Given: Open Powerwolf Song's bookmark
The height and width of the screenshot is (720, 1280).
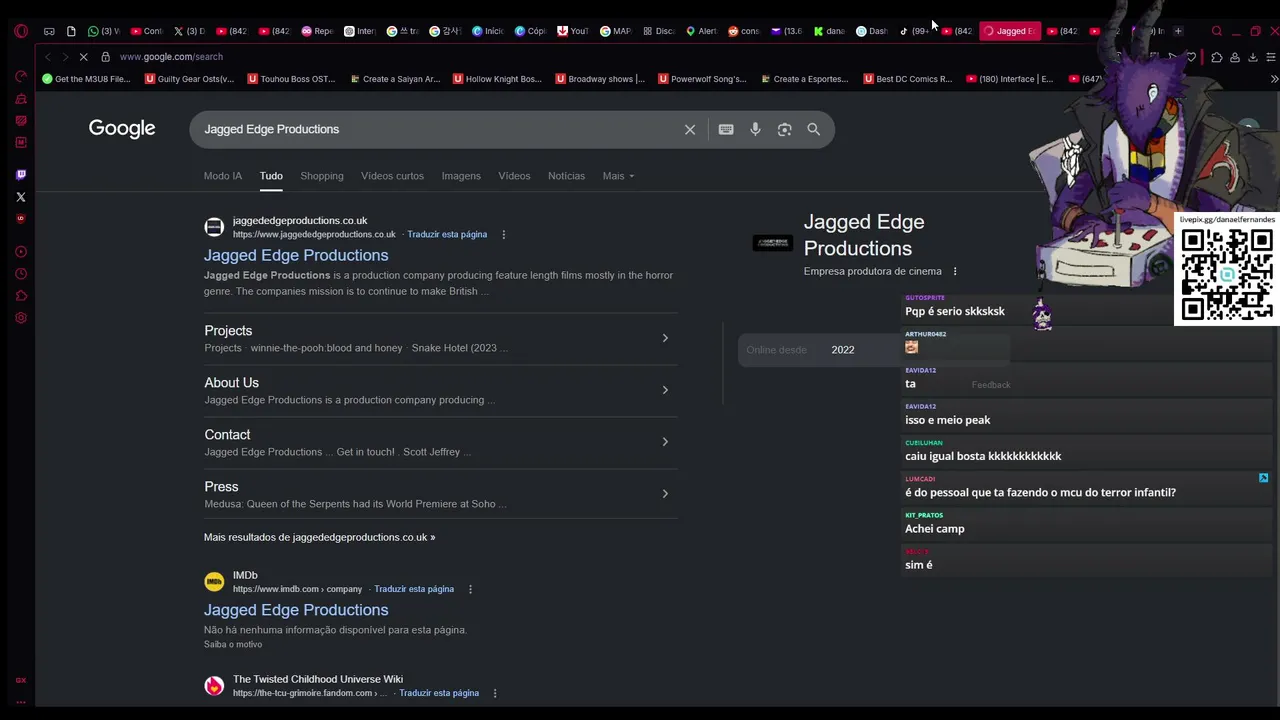Looking at the screenshot, I should (x=702, y=79).
